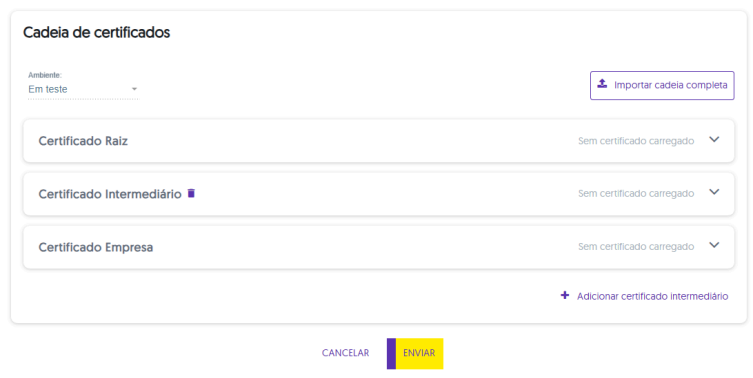The height and width of the screenshot is (378, 753).
Task: Click the upload icon in Importar button
Action: 602,84
